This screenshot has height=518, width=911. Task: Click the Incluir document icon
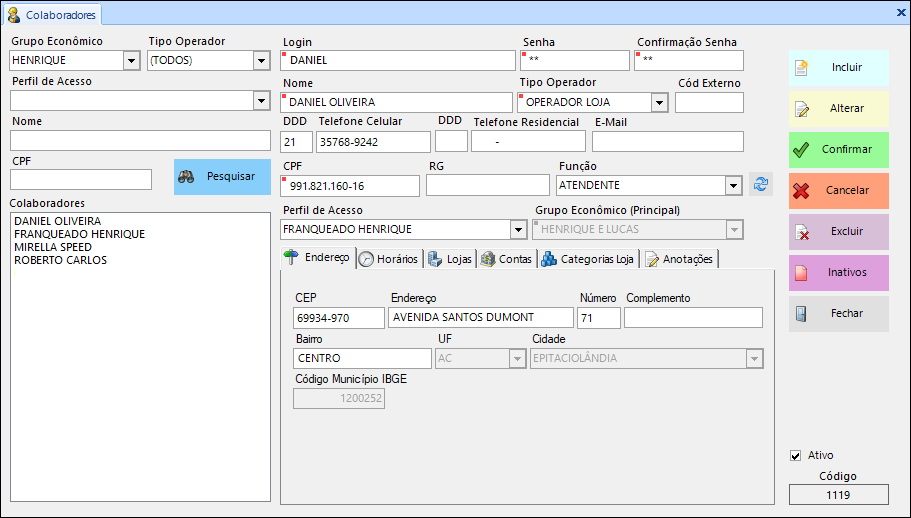click(x=800, y=68)
